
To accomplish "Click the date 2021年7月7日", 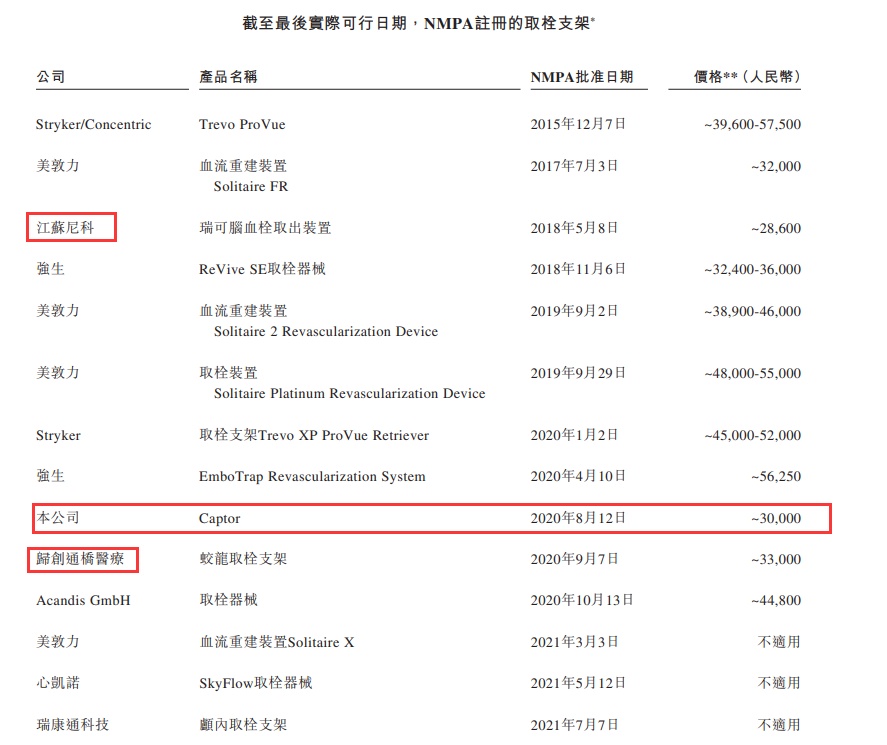I will [574, 725].
